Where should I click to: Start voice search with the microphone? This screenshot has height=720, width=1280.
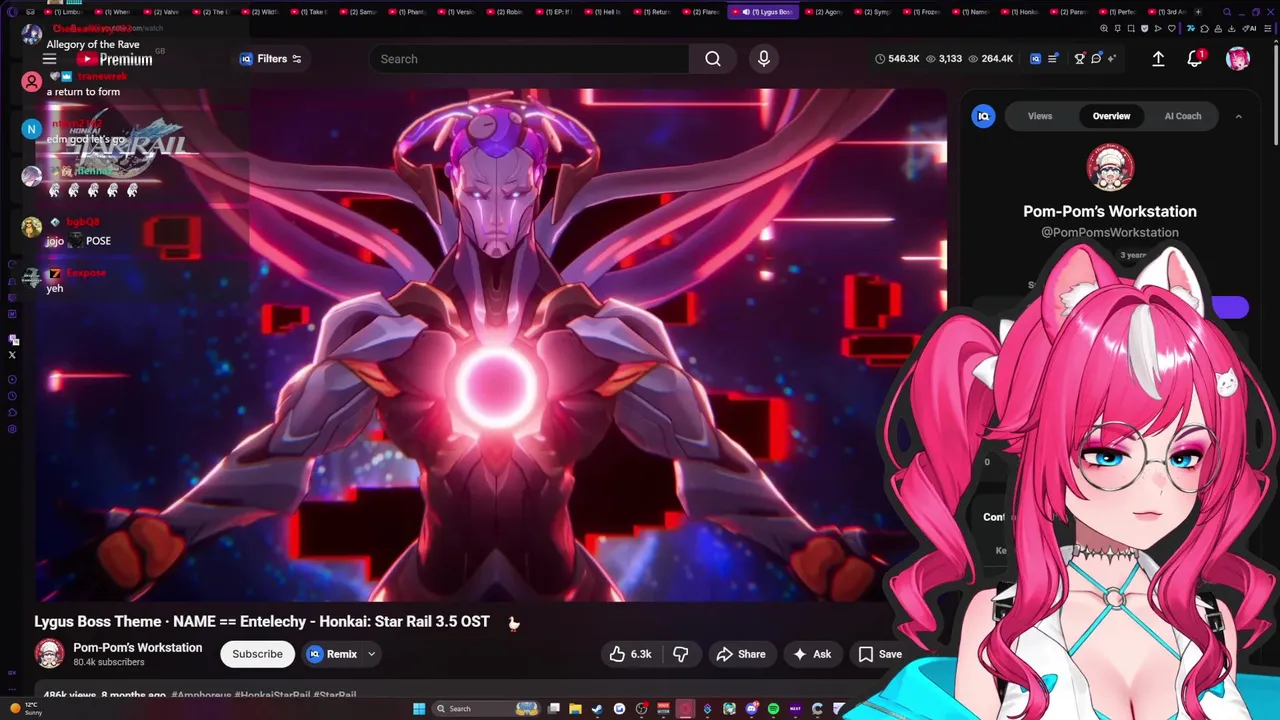pos(764,59)
